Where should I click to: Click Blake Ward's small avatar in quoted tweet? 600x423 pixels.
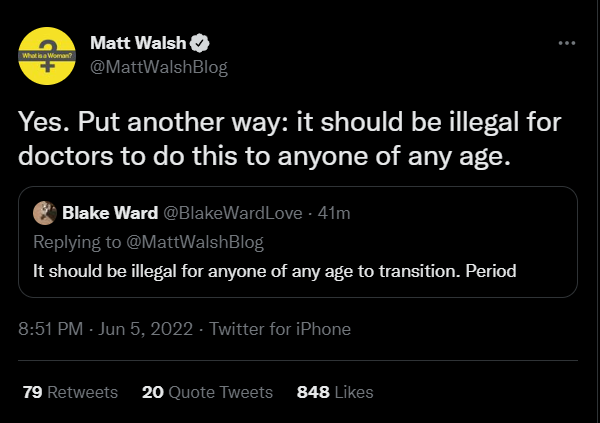[x=45, y=213]
